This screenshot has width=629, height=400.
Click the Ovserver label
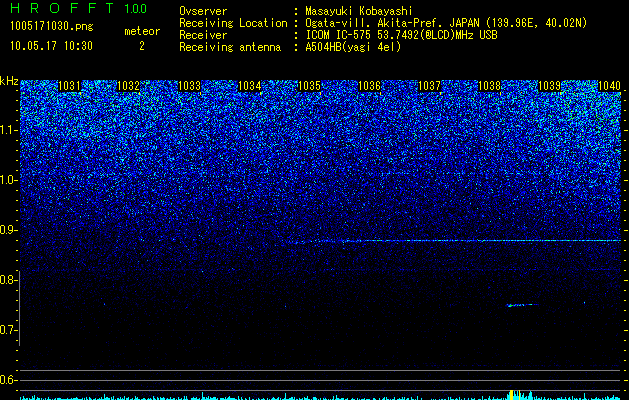(x=203, y=11)
